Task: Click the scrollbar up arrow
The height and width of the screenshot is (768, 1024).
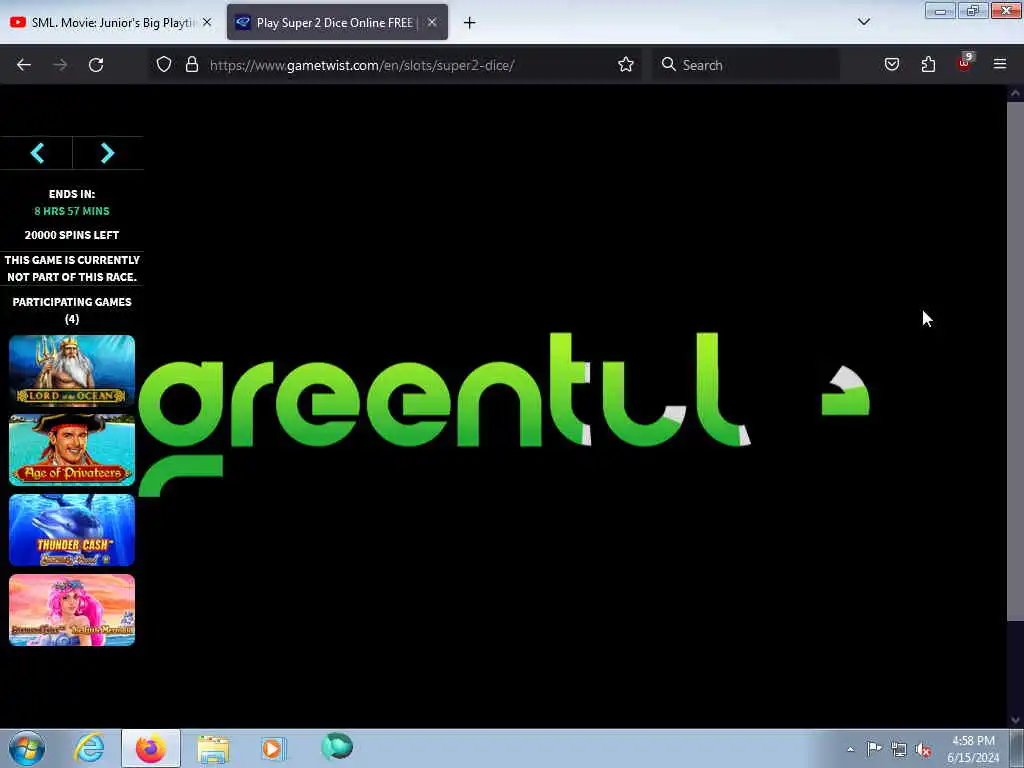Action: (x=1015, y=93)
